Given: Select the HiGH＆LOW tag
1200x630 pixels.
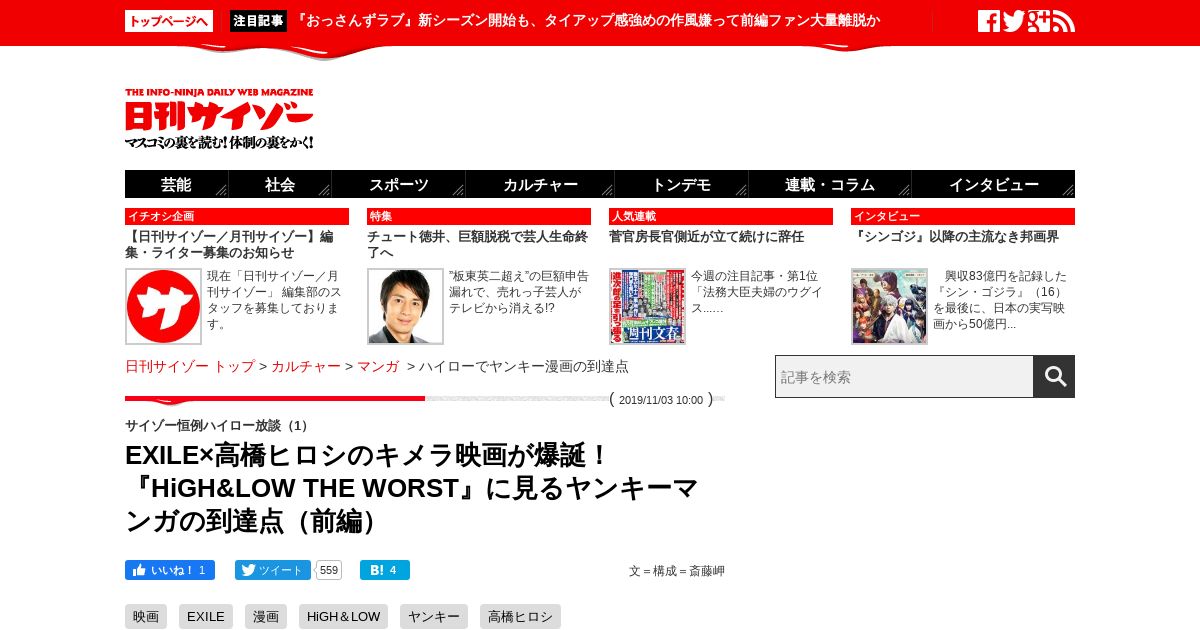Looking at the screenshot, I should point(343,616).
